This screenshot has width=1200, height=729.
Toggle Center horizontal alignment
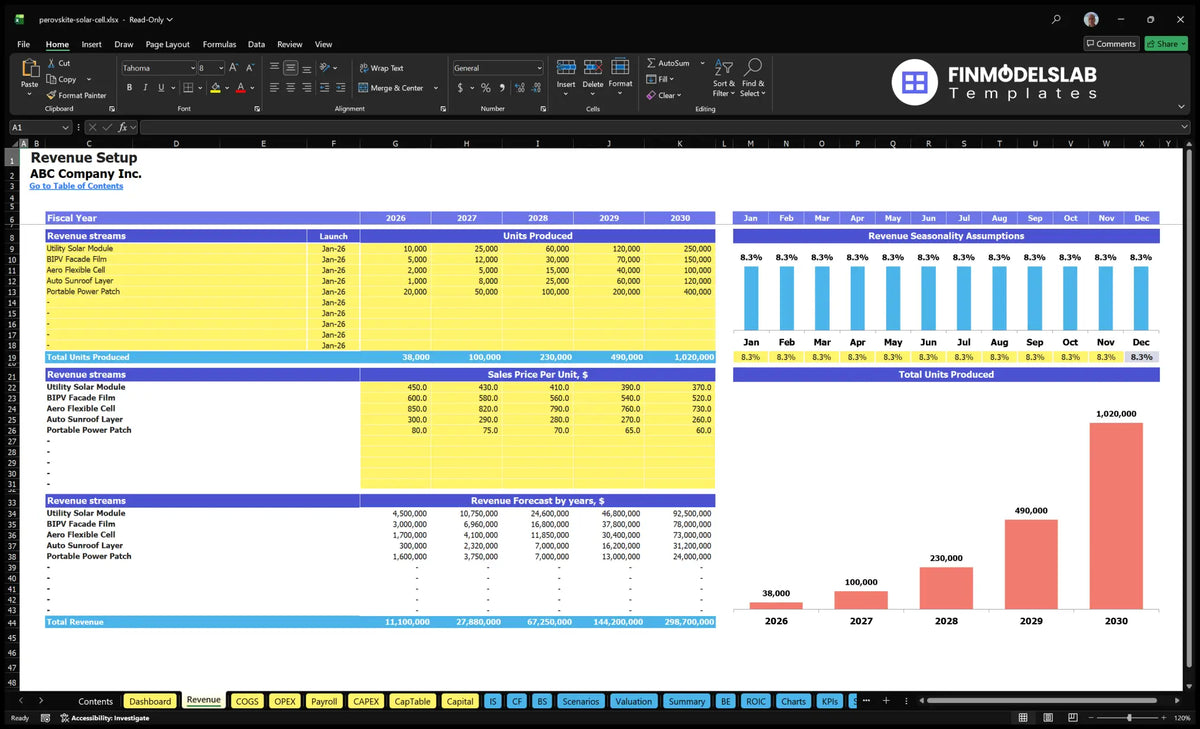pyautogui.click(x=290, y=88)
